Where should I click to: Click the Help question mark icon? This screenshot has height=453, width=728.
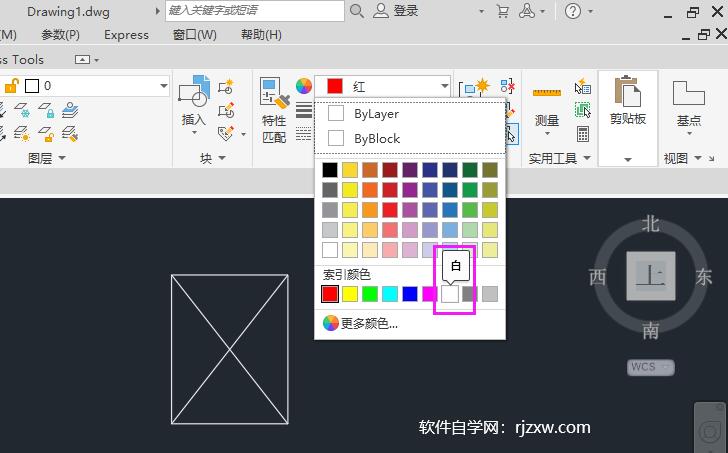pyautogui.click(x=573, y=11)
